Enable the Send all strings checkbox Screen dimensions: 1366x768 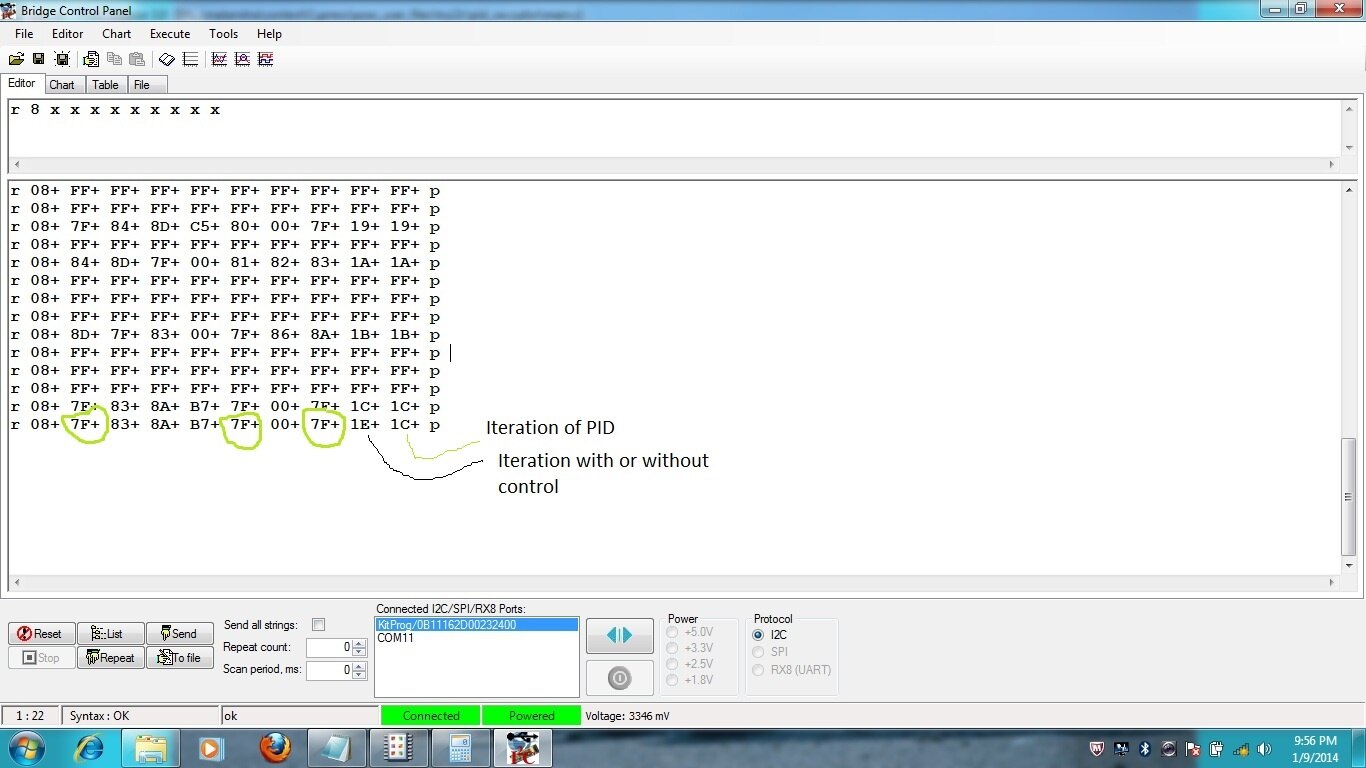point(318,625)
